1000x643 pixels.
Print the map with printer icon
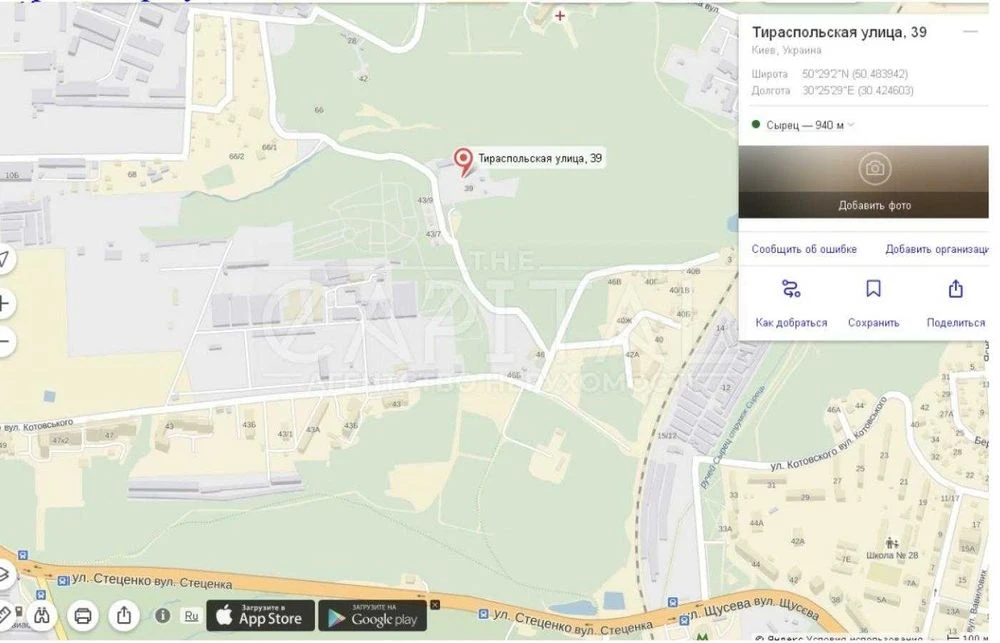(83, 616)
